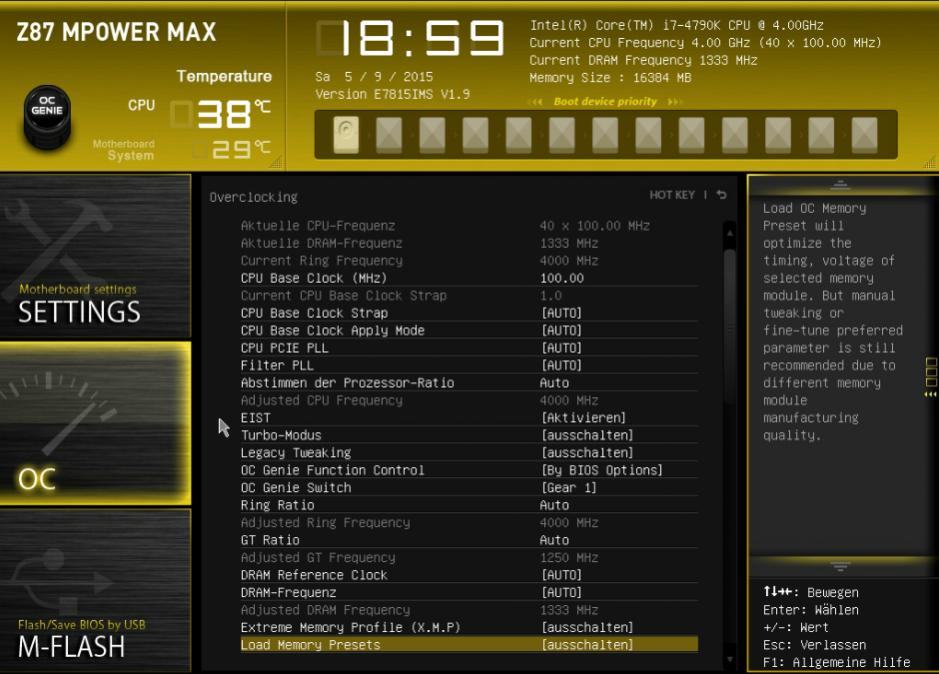Viewport: 939px width, 674px height.
Task: Click Boot device priority label
Action: click(605, 101)
